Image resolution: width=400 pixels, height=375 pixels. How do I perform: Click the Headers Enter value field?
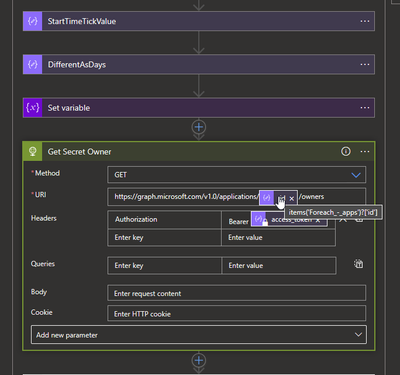[x=278, y=237]
